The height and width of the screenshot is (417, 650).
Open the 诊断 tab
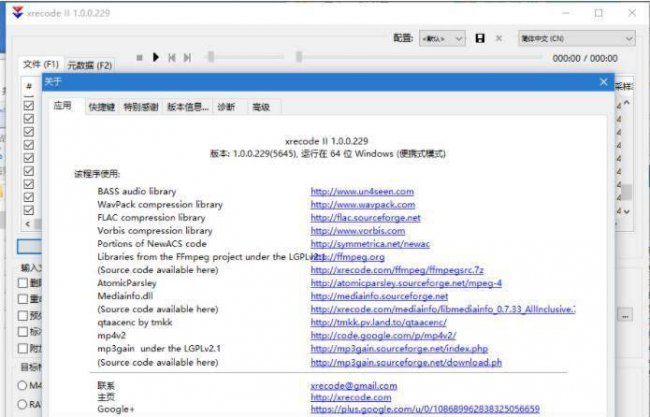point(226,107)
